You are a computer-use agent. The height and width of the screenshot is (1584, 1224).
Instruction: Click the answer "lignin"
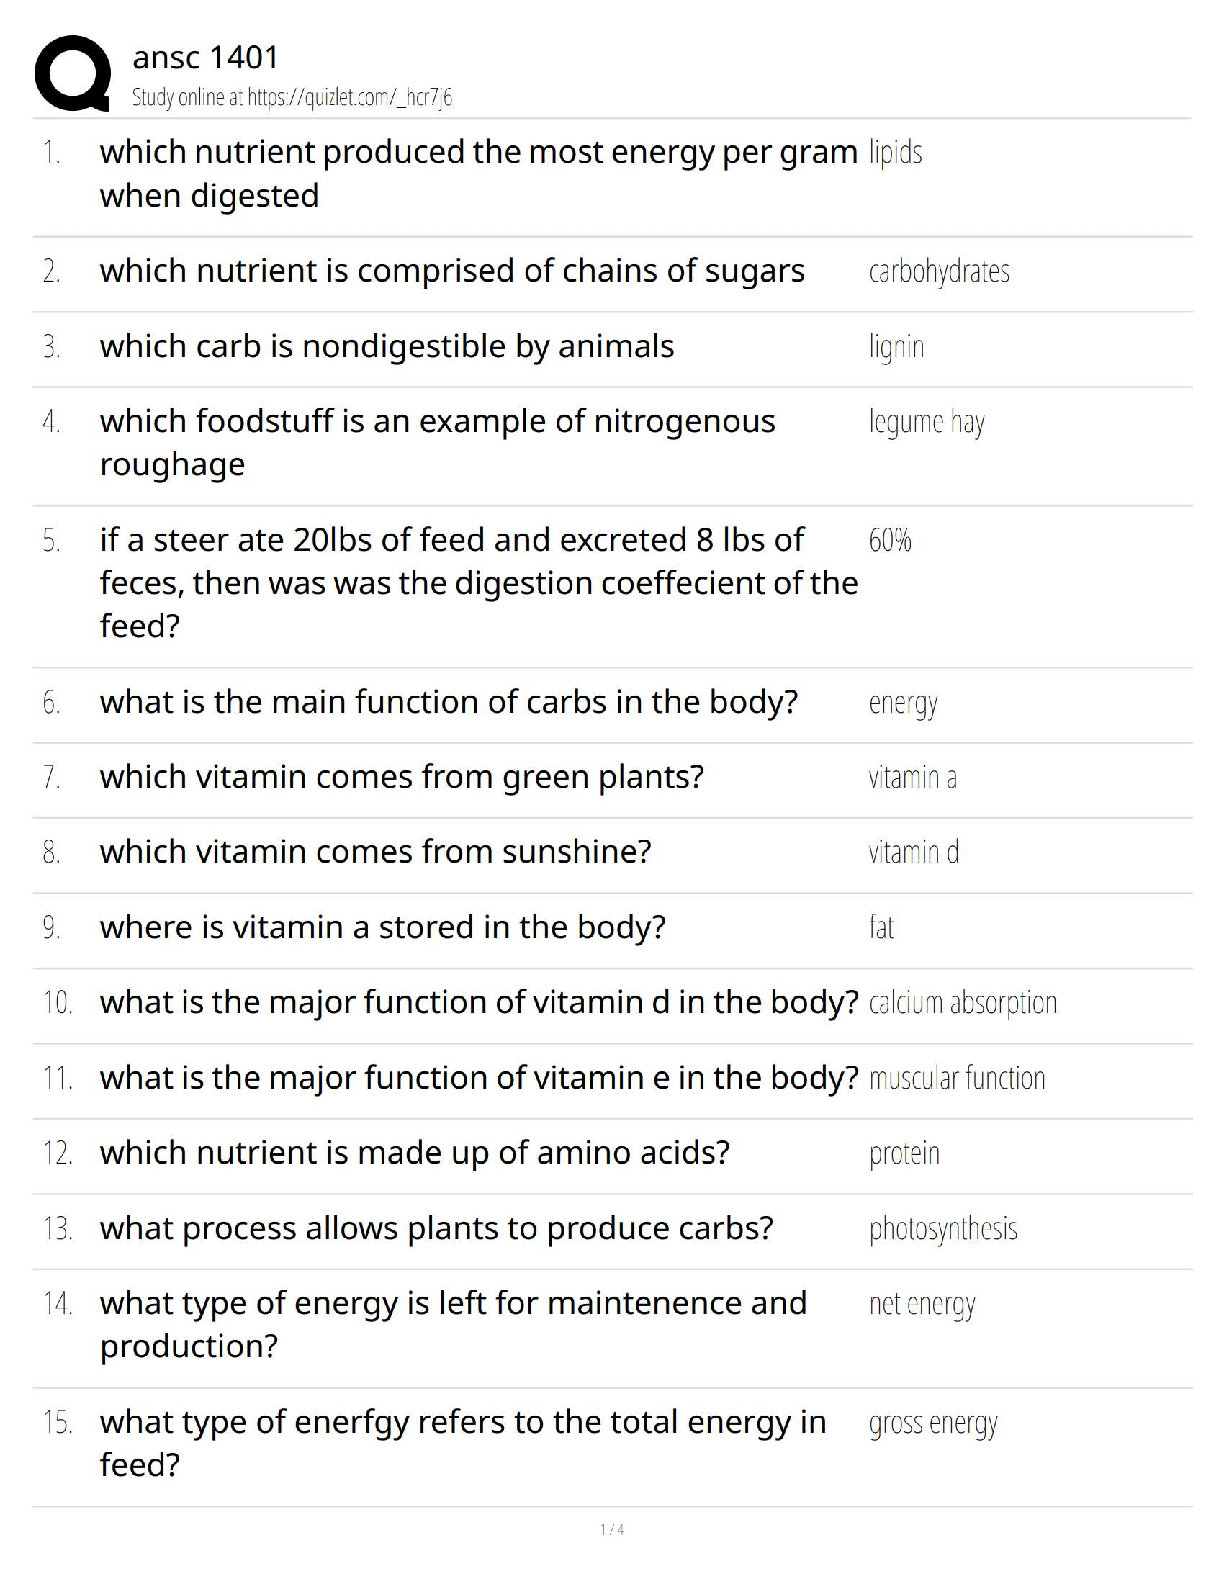point(896,347)
